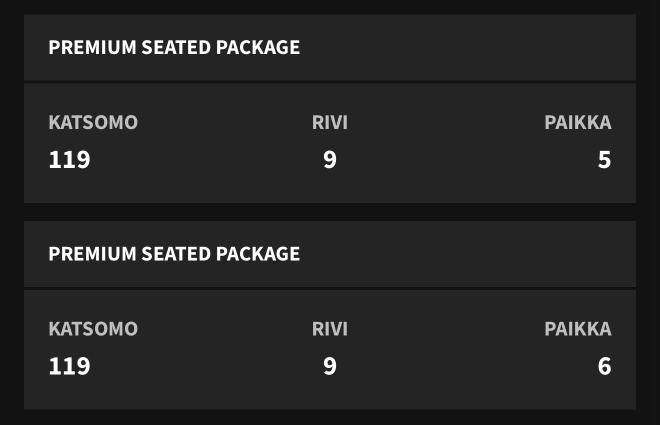Click the word SEATED in the top header
This screenshot has width=660, height=425.
pos(176,48)
